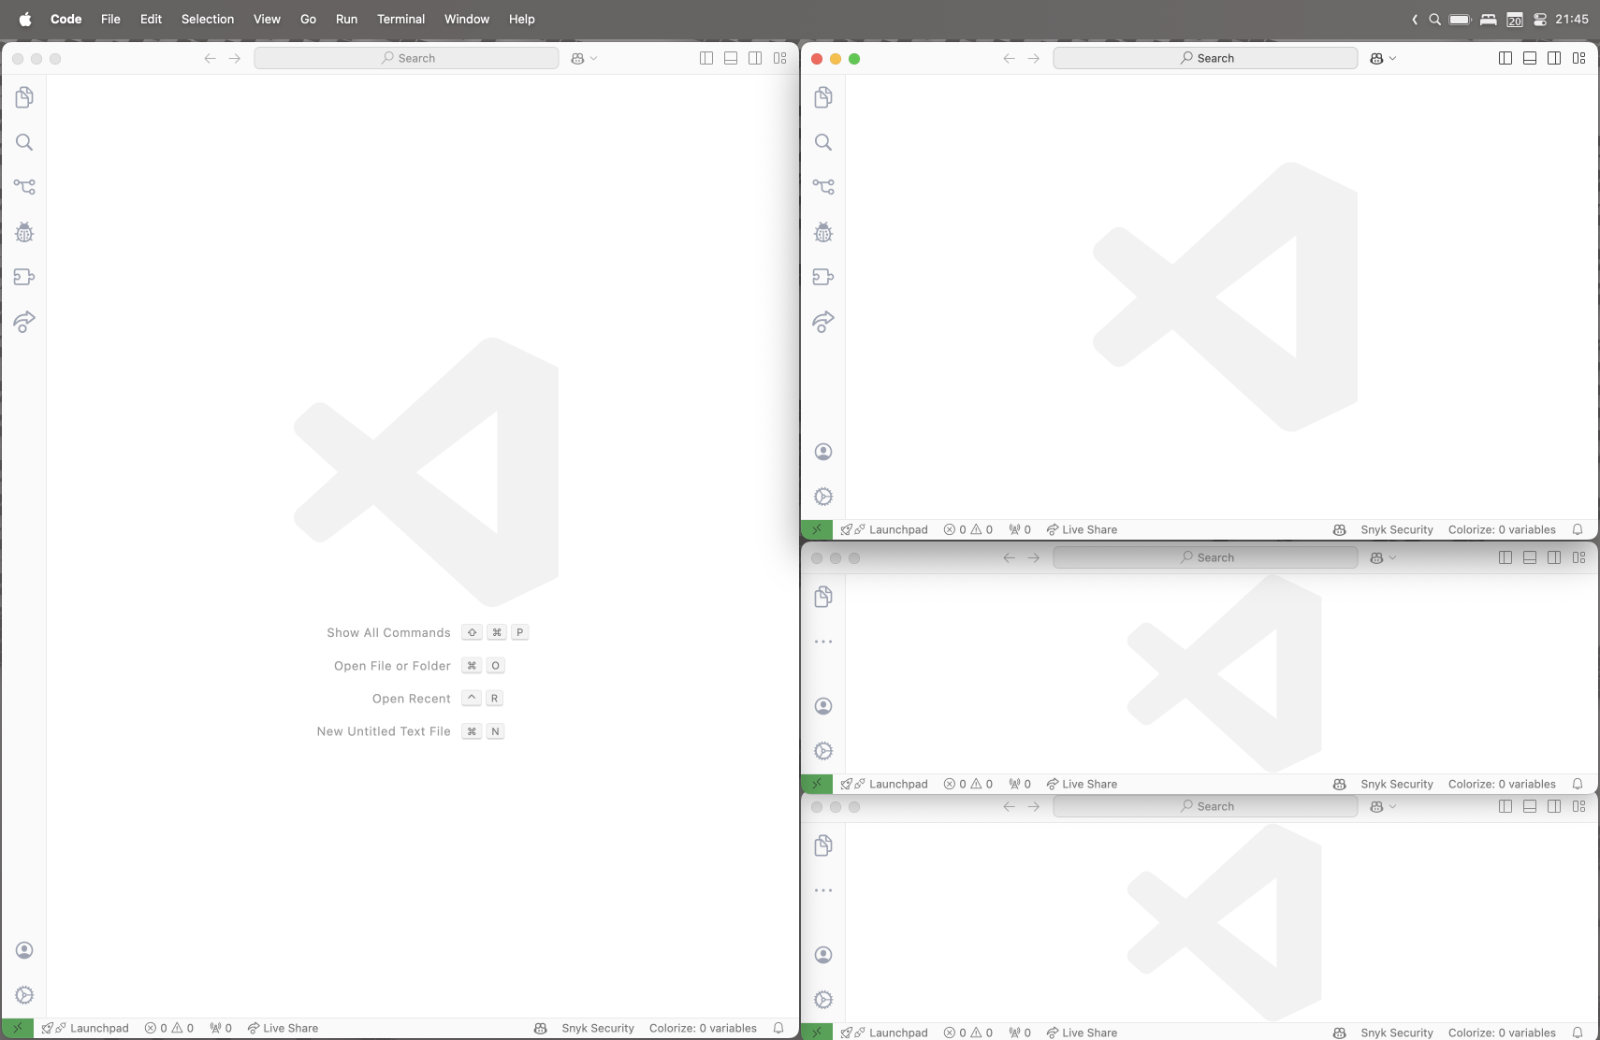1600x1040 pixels.
Task: Toggle primary side bar in the middle-right window
Action: coord(1505,558)
